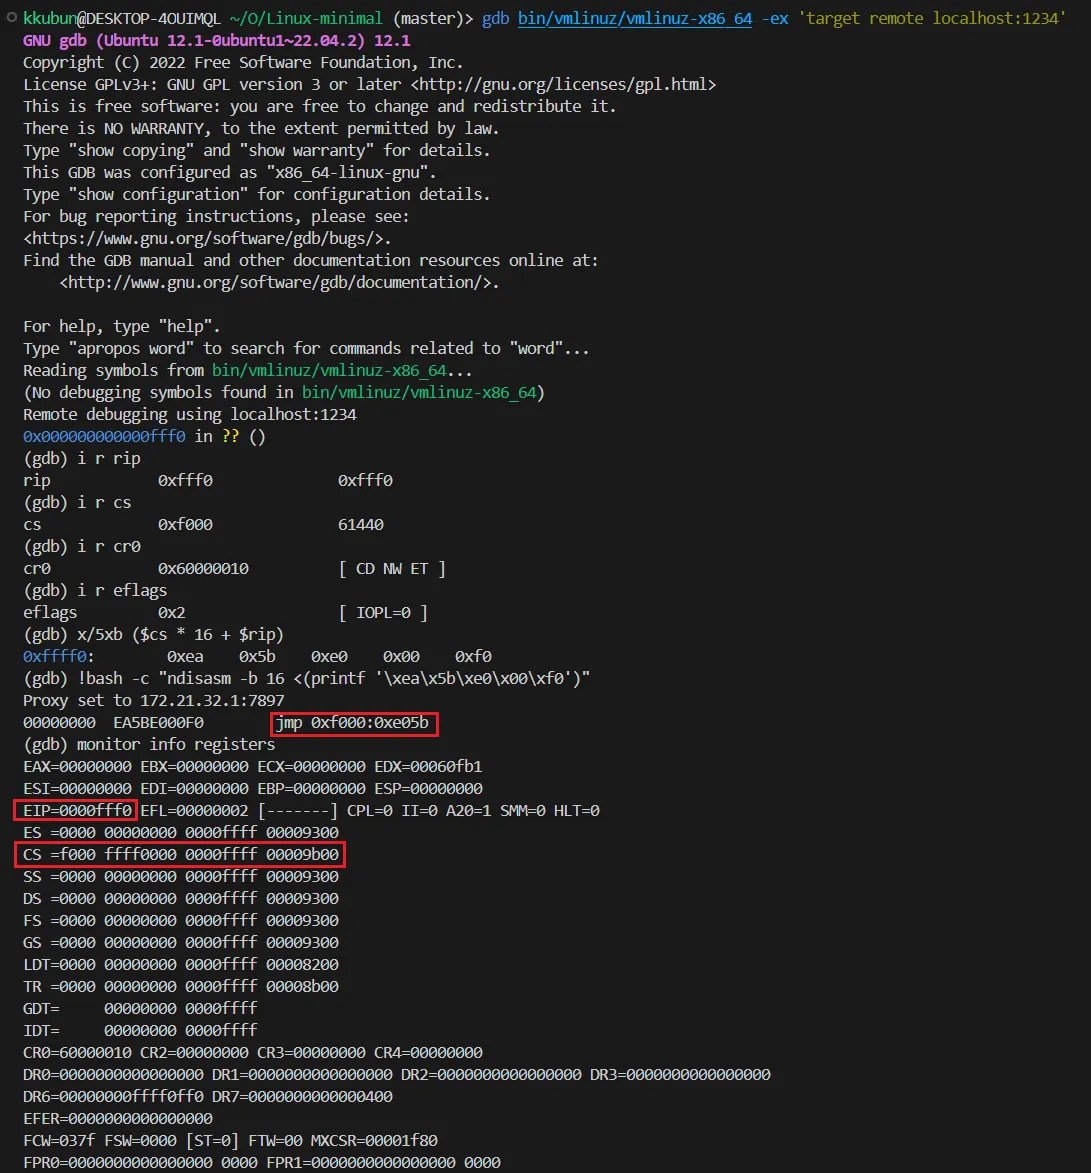This screenshot has width=1091, height=1173.
Task: Click the 'LDT=0000' register row
Action: pyautogui.click(x=181, y=965)
